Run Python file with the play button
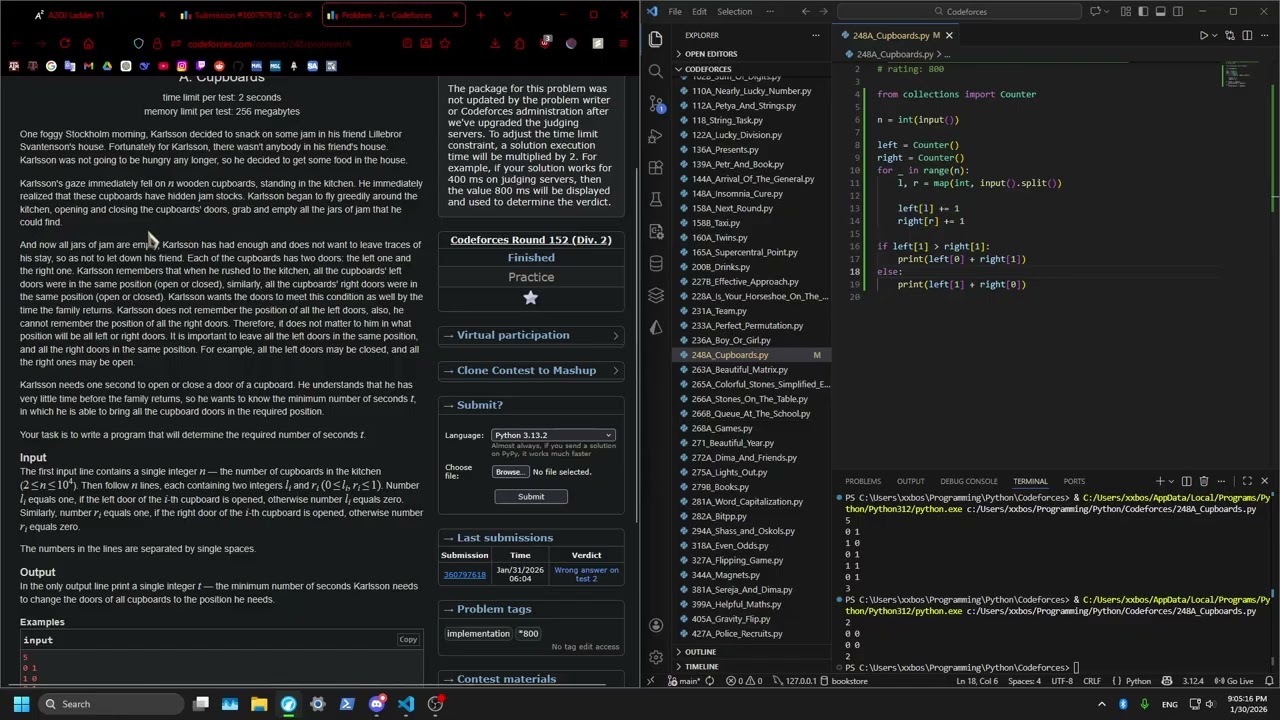1280x720 pixels. pos(1203,35)
